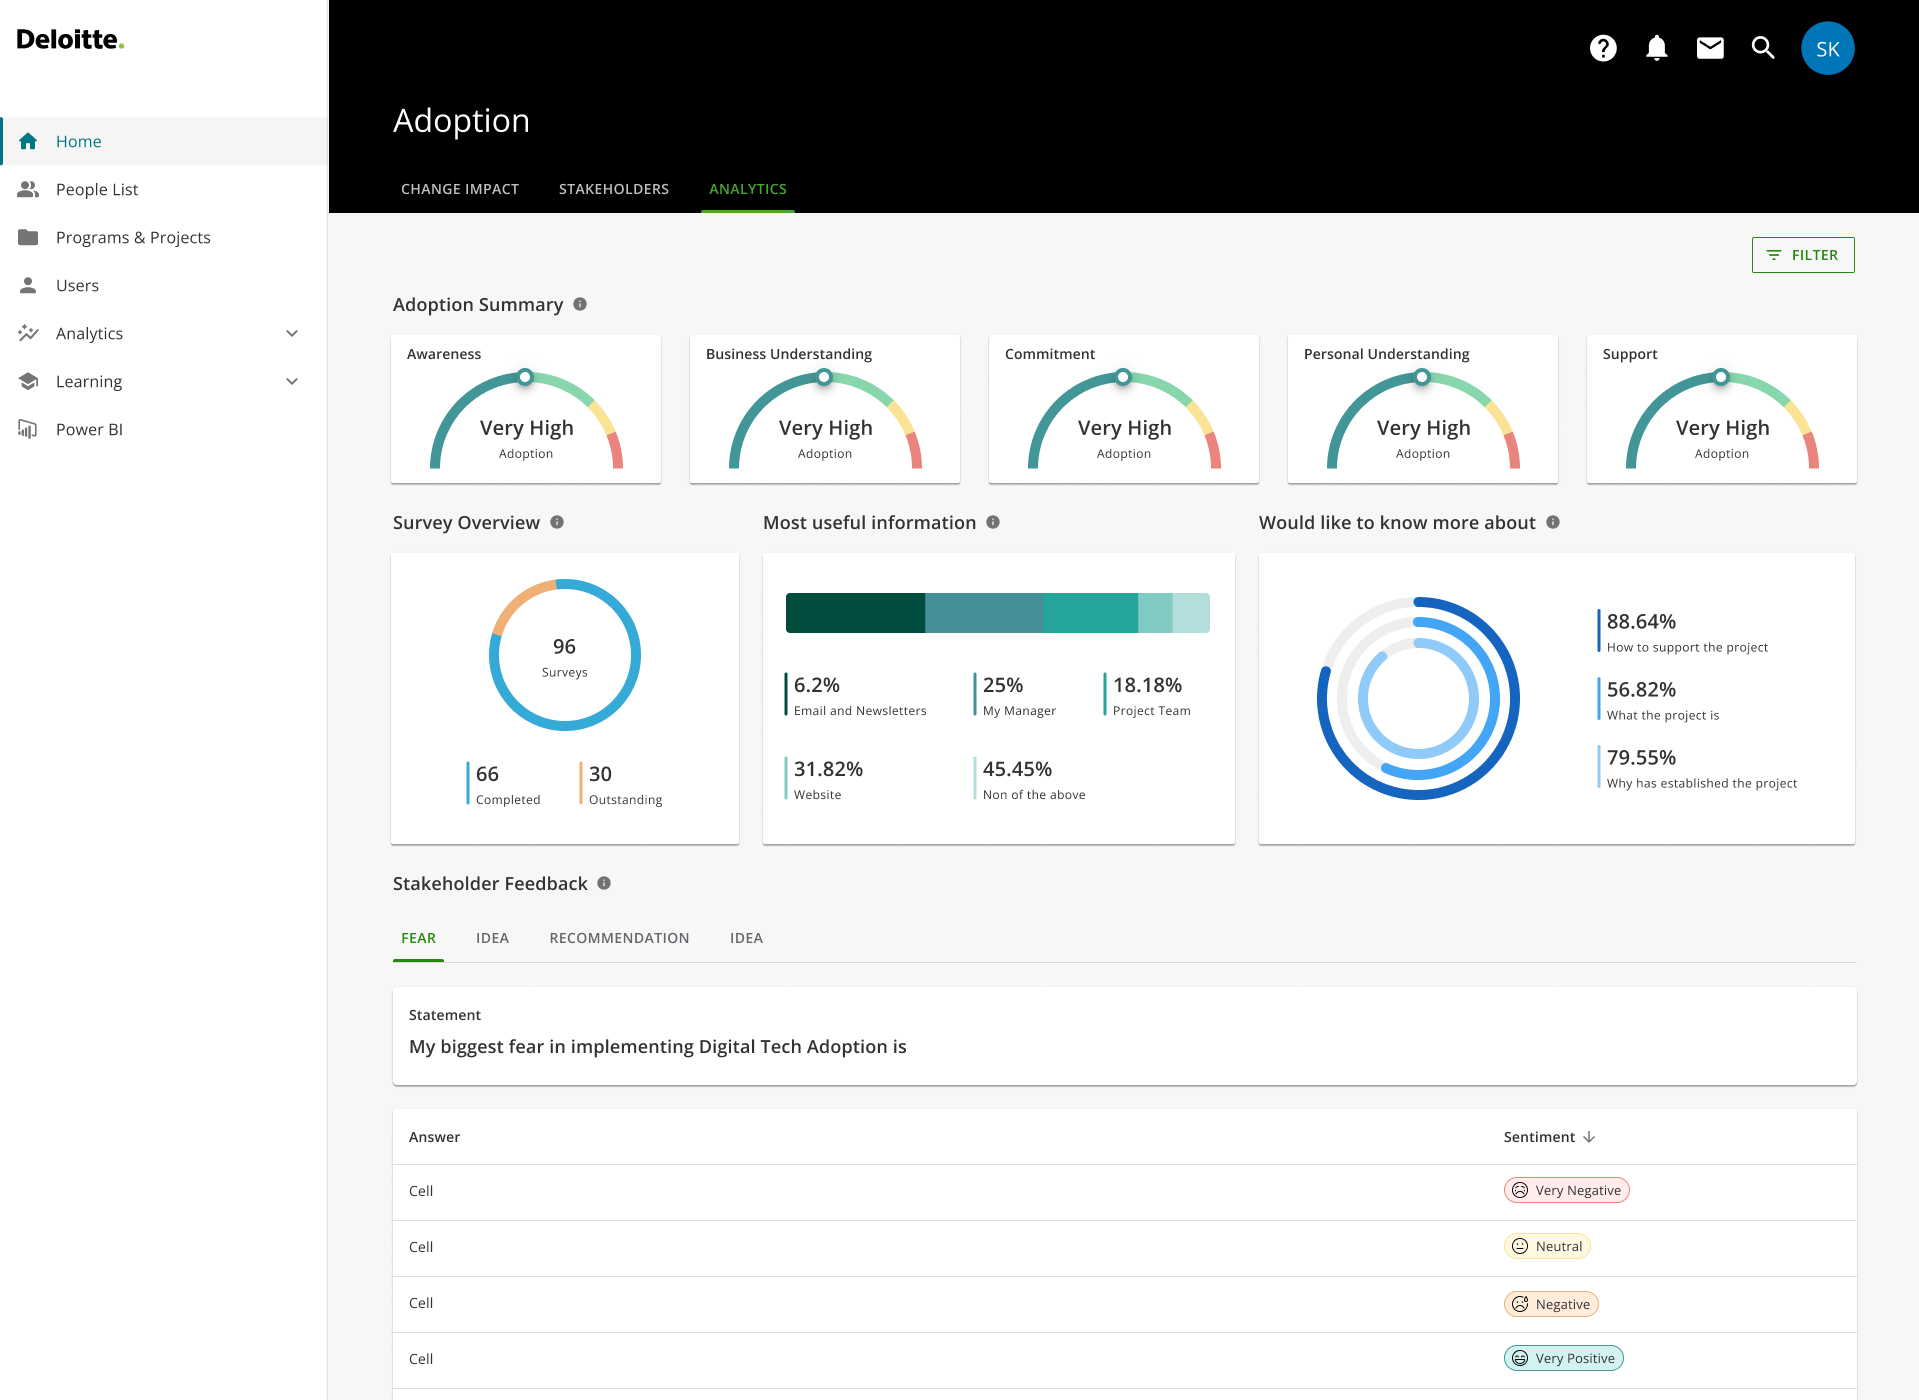The image size is (1919, 1400).
Task: Switch to the Change Impact tab
Action: point(460,189)
